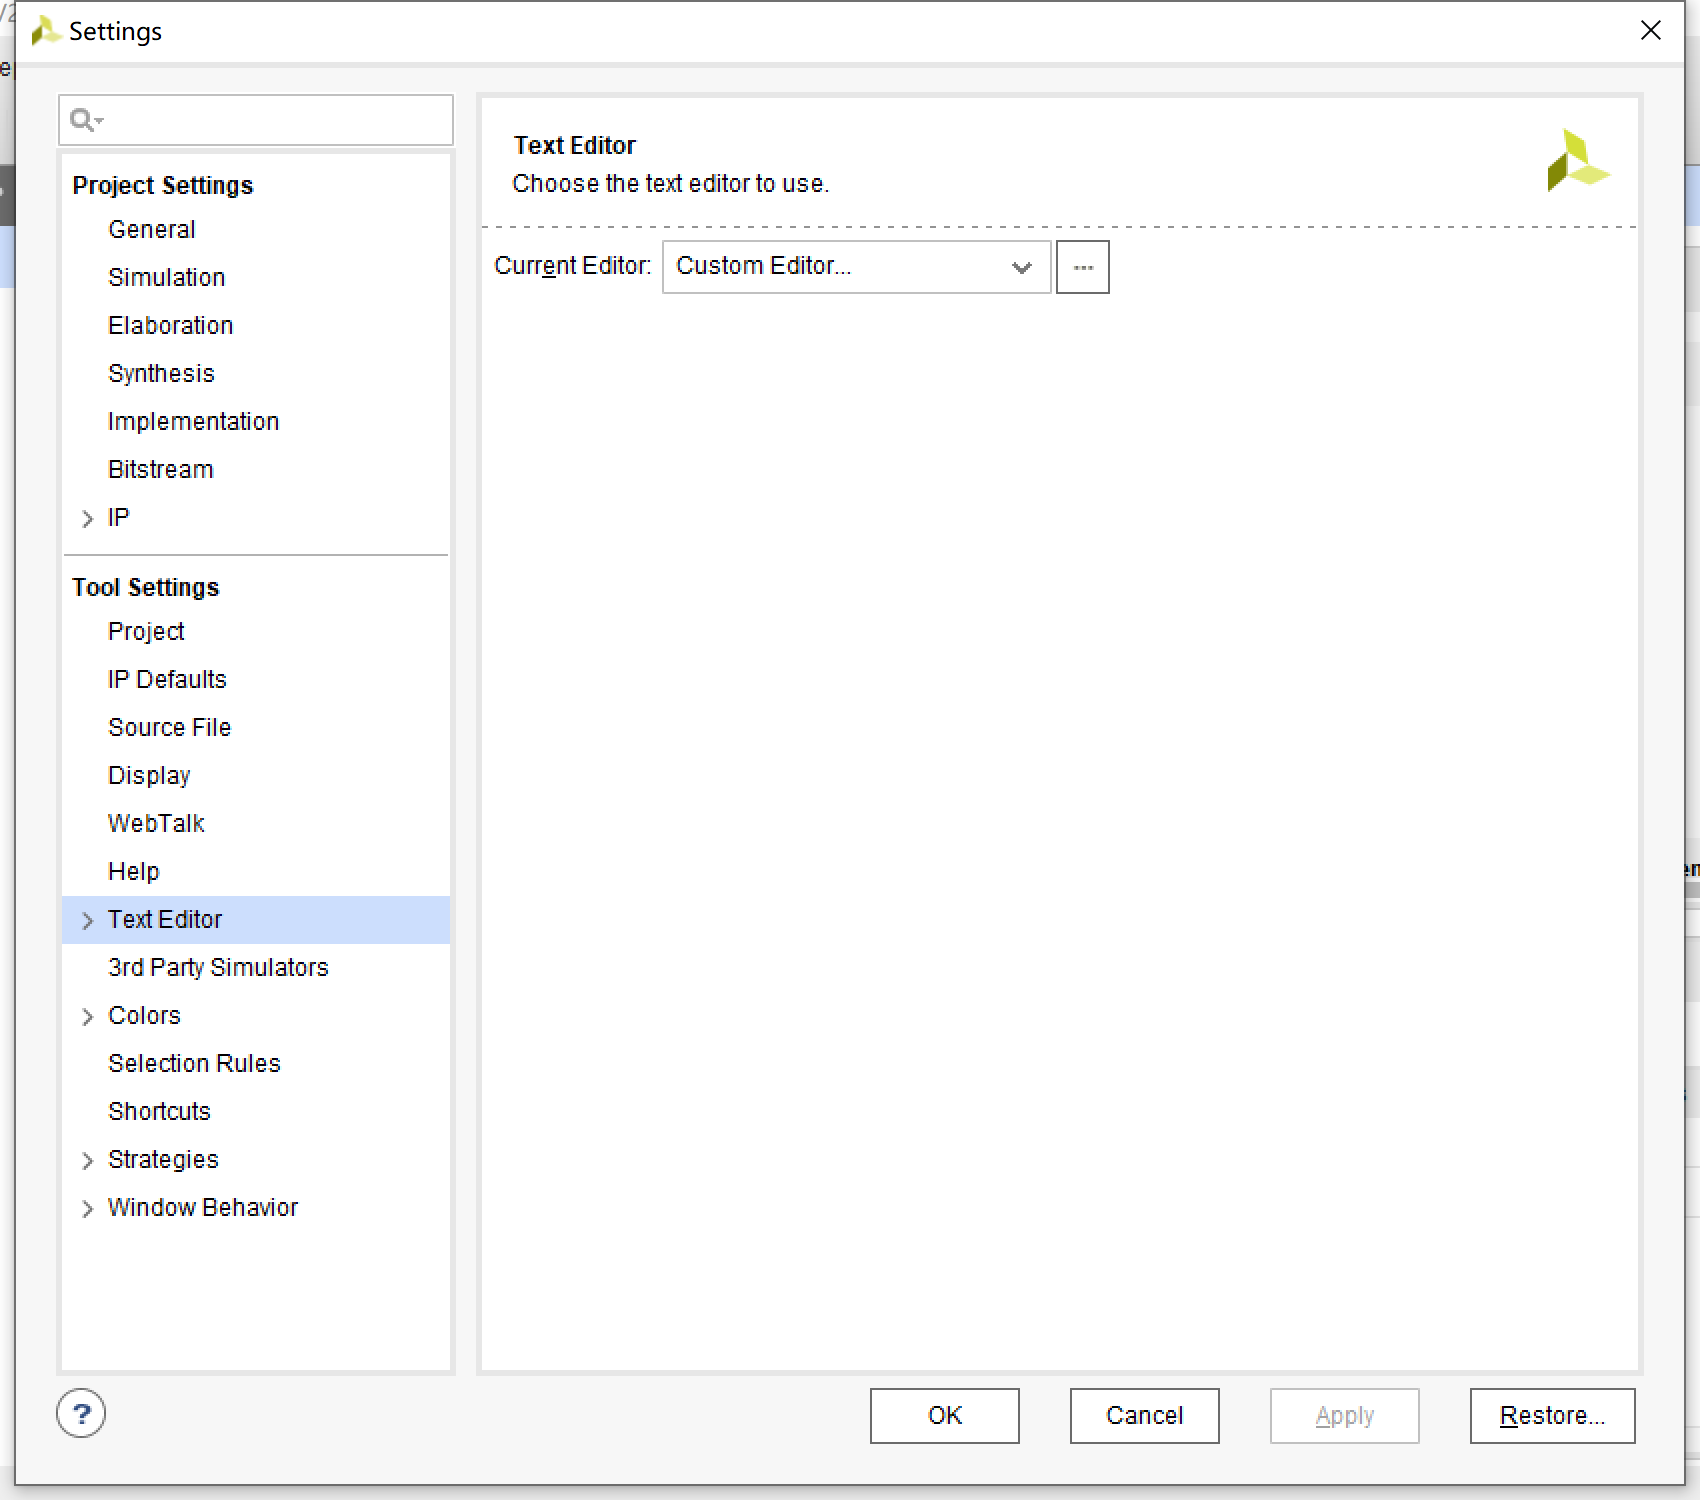This screenshot has width=1700, height=1500.
Task: Select Help in Tool Settings
Action: [134, 871]
